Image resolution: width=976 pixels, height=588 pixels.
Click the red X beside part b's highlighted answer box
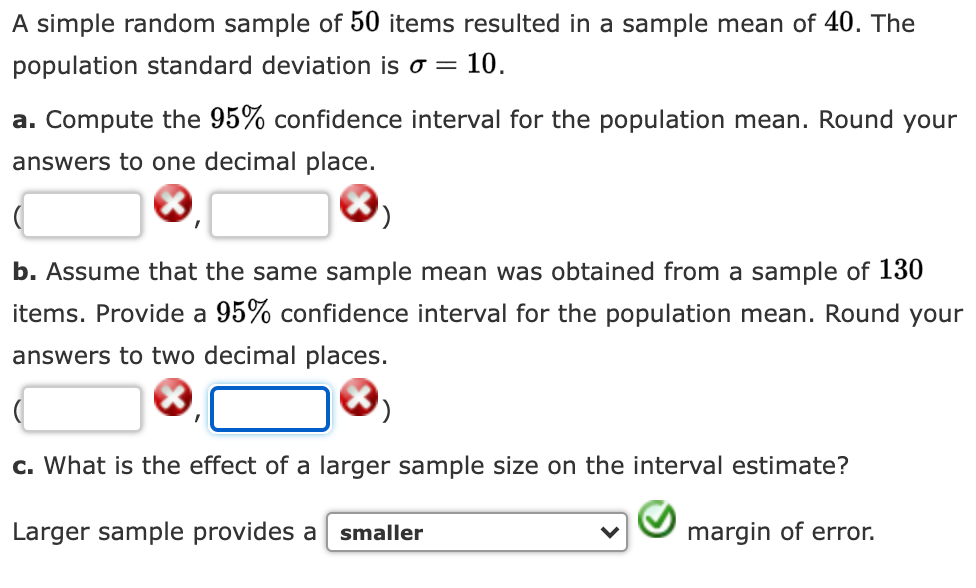(x=361, y=396)
